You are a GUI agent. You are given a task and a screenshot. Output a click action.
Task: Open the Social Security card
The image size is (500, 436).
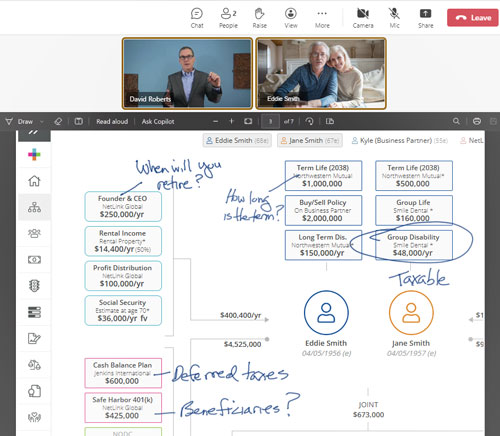[123, 310]
